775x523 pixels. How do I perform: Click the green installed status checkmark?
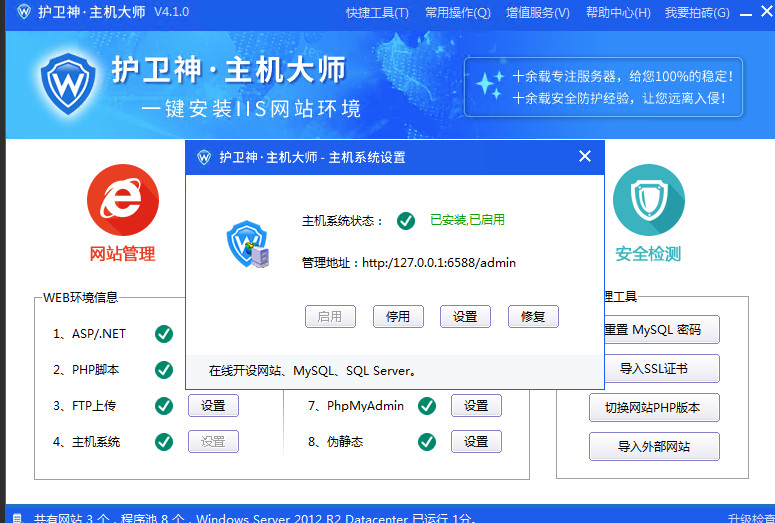pyautogui.click(x=405, y=220)
